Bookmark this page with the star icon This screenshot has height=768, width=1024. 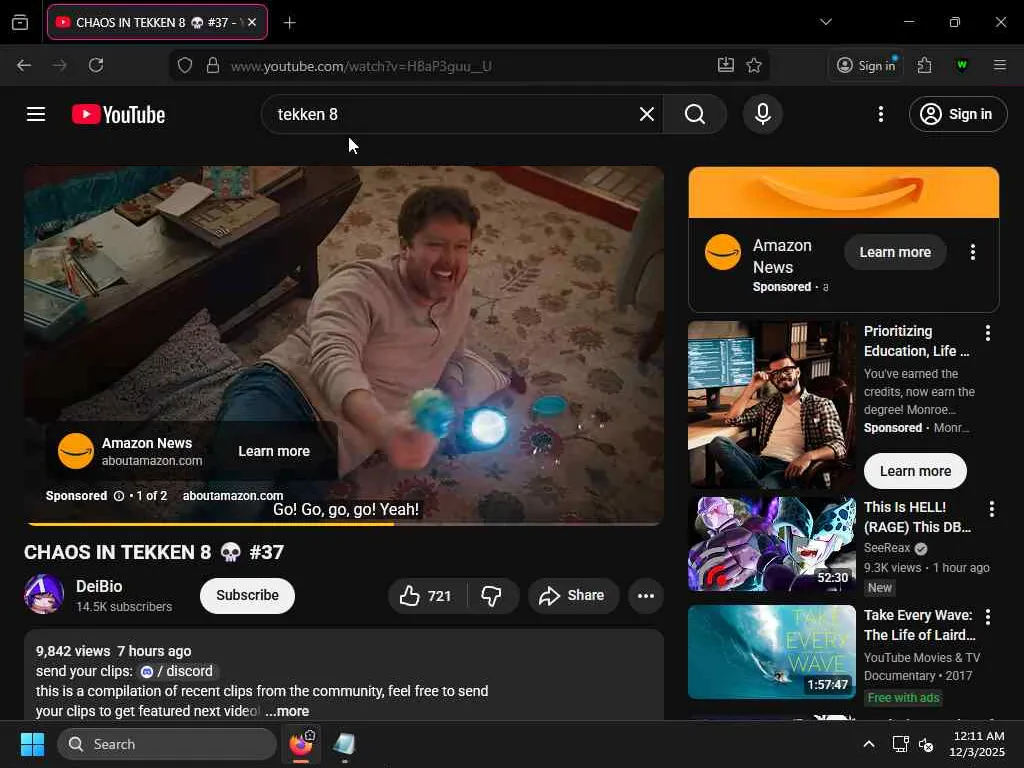click(754, 65)
